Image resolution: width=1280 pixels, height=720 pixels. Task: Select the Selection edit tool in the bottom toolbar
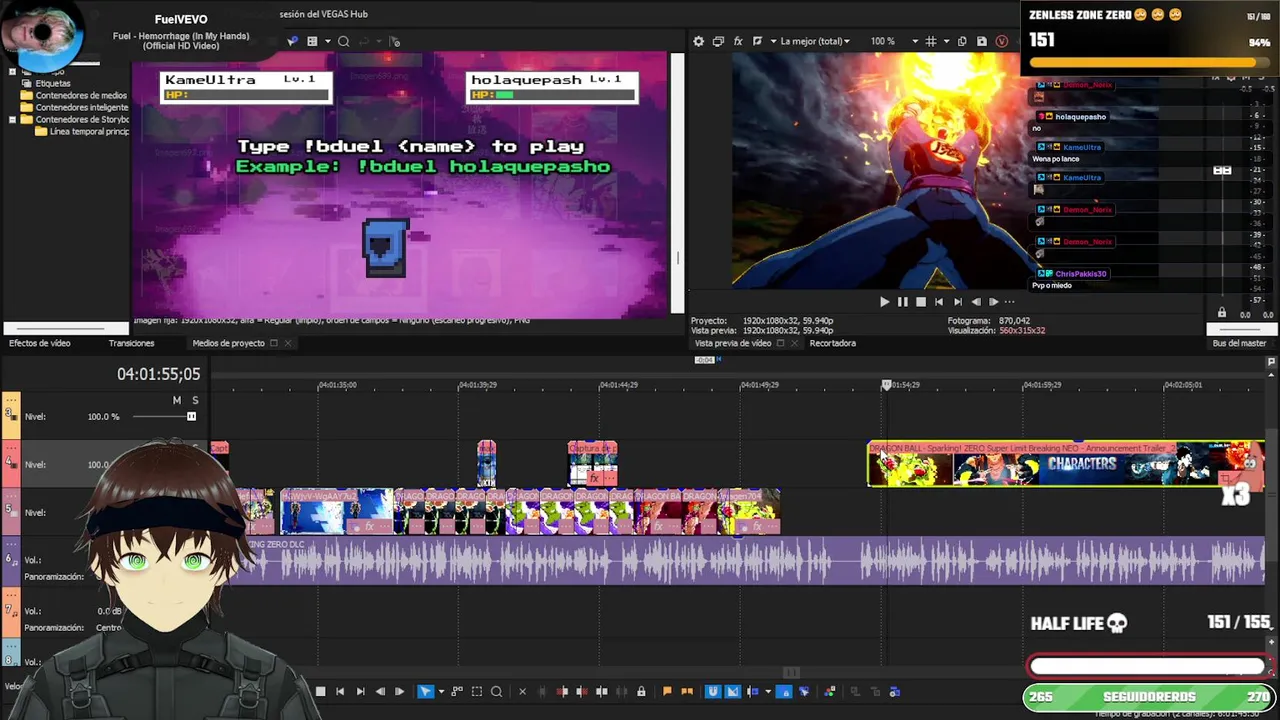pyautogui.click(x=477, y=691)
